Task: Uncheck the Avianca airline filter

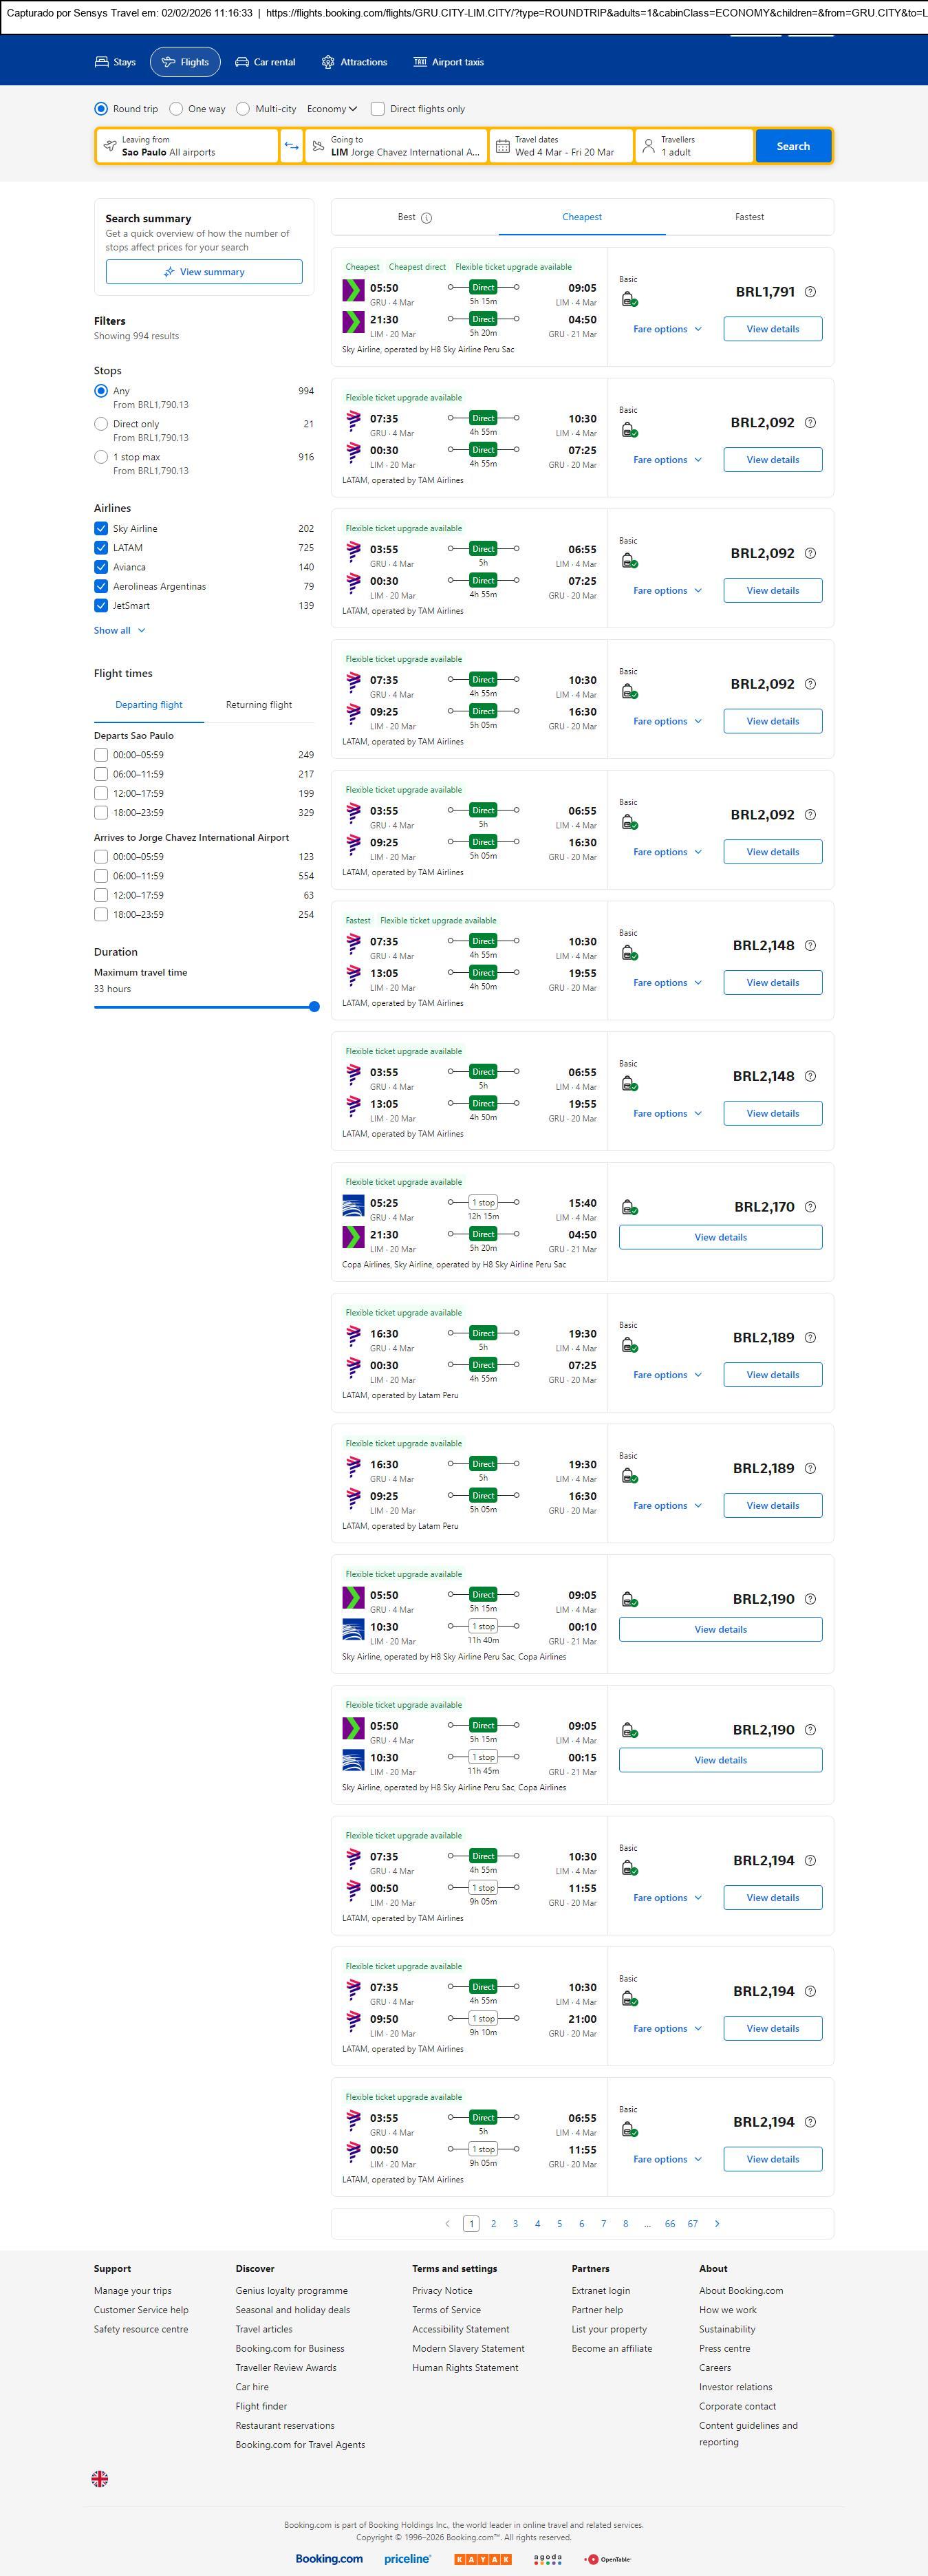Action: tap(101, 567)
